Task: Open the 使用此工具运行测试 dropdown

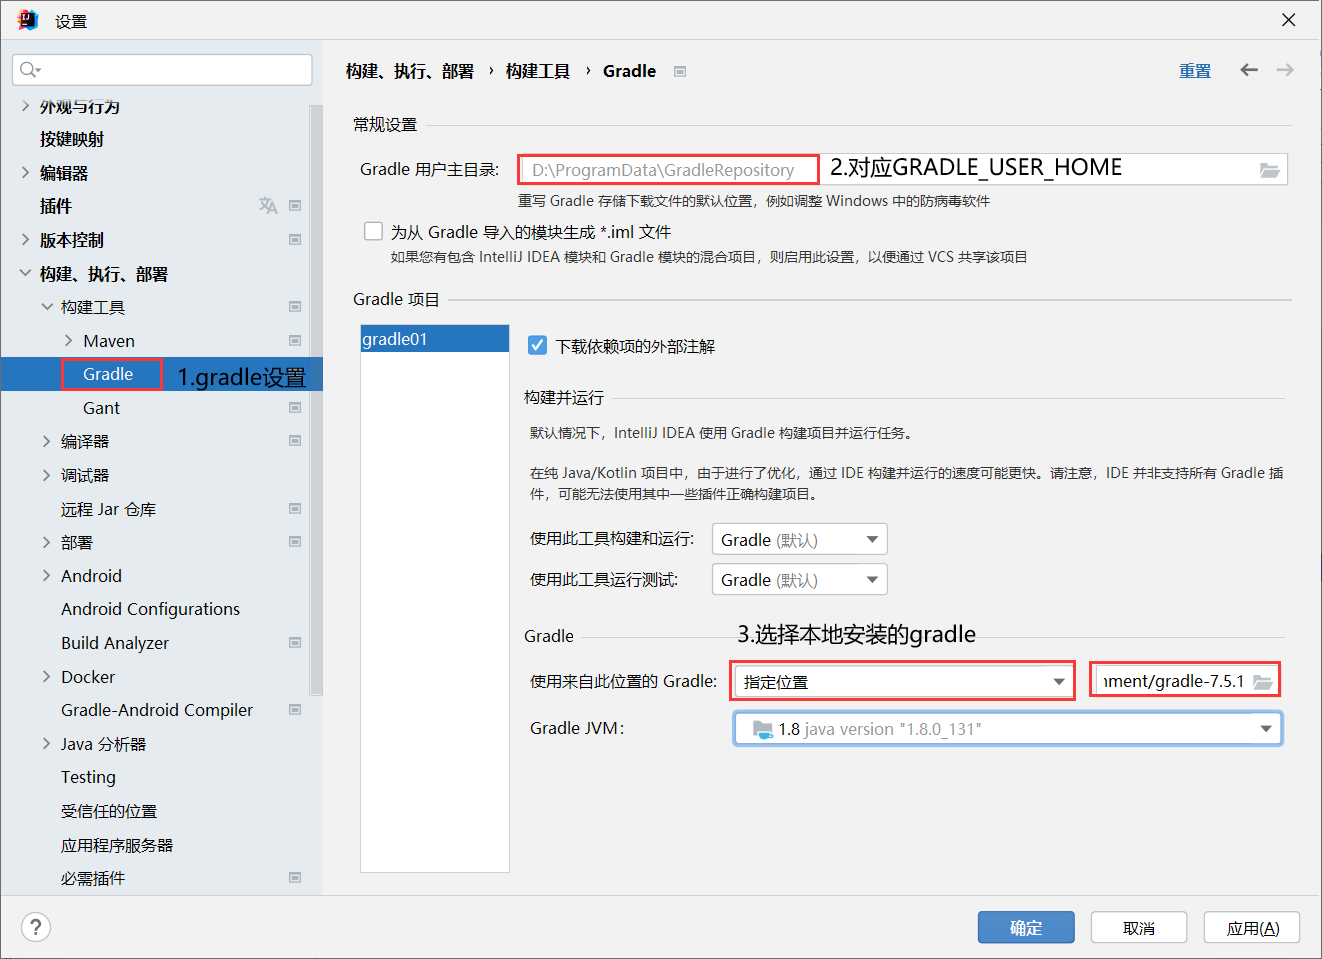Action: pyautogui.click(x=799, y=579)
